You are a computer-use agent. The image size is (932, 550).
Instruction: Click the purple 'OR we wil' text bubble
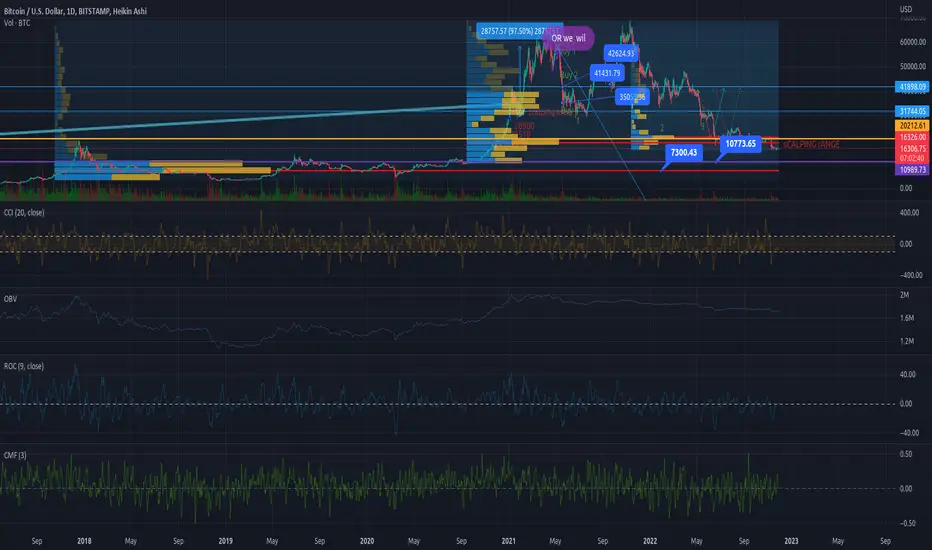(568, 38)
